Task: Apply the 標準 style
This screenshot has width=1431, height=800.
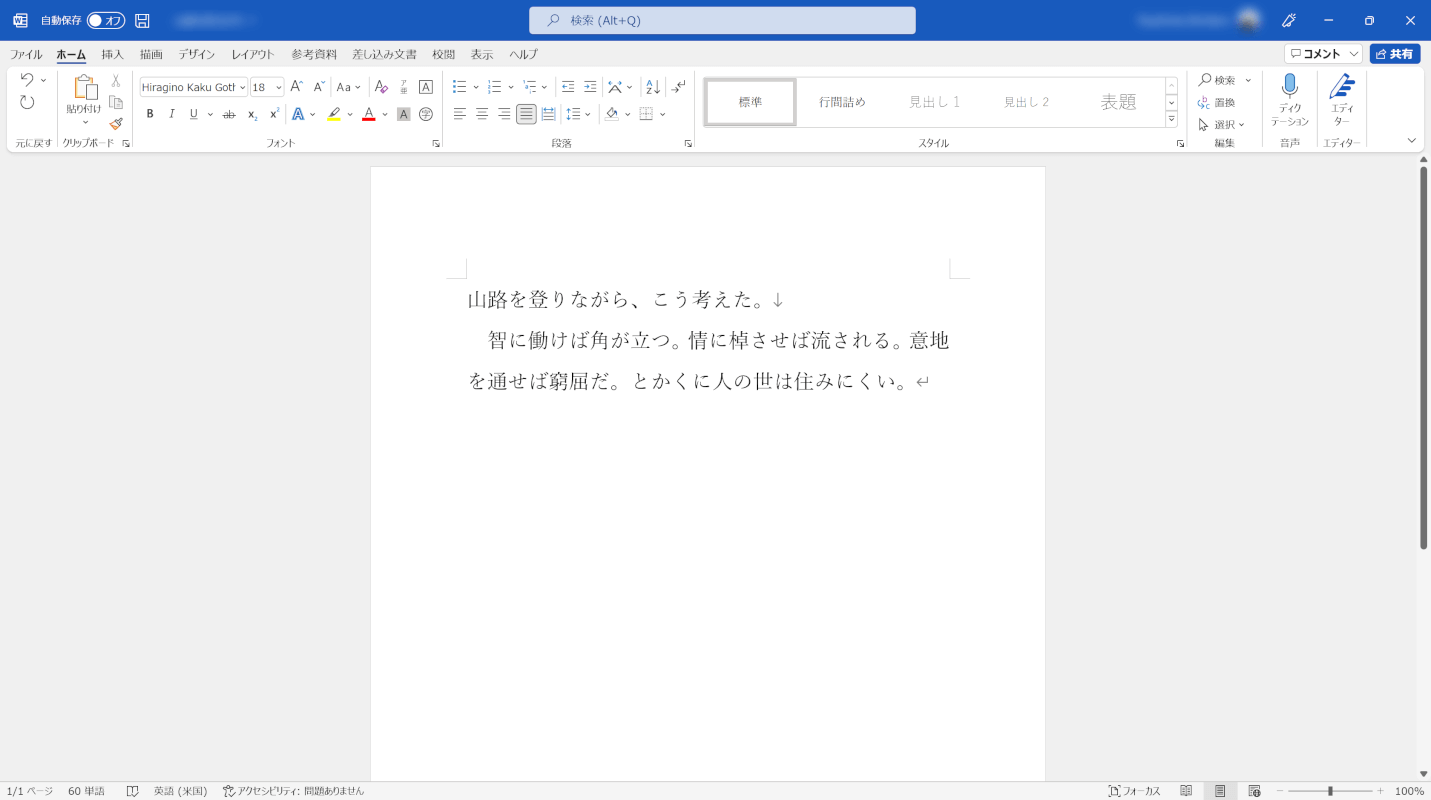Action: click(x=750, y=102)
